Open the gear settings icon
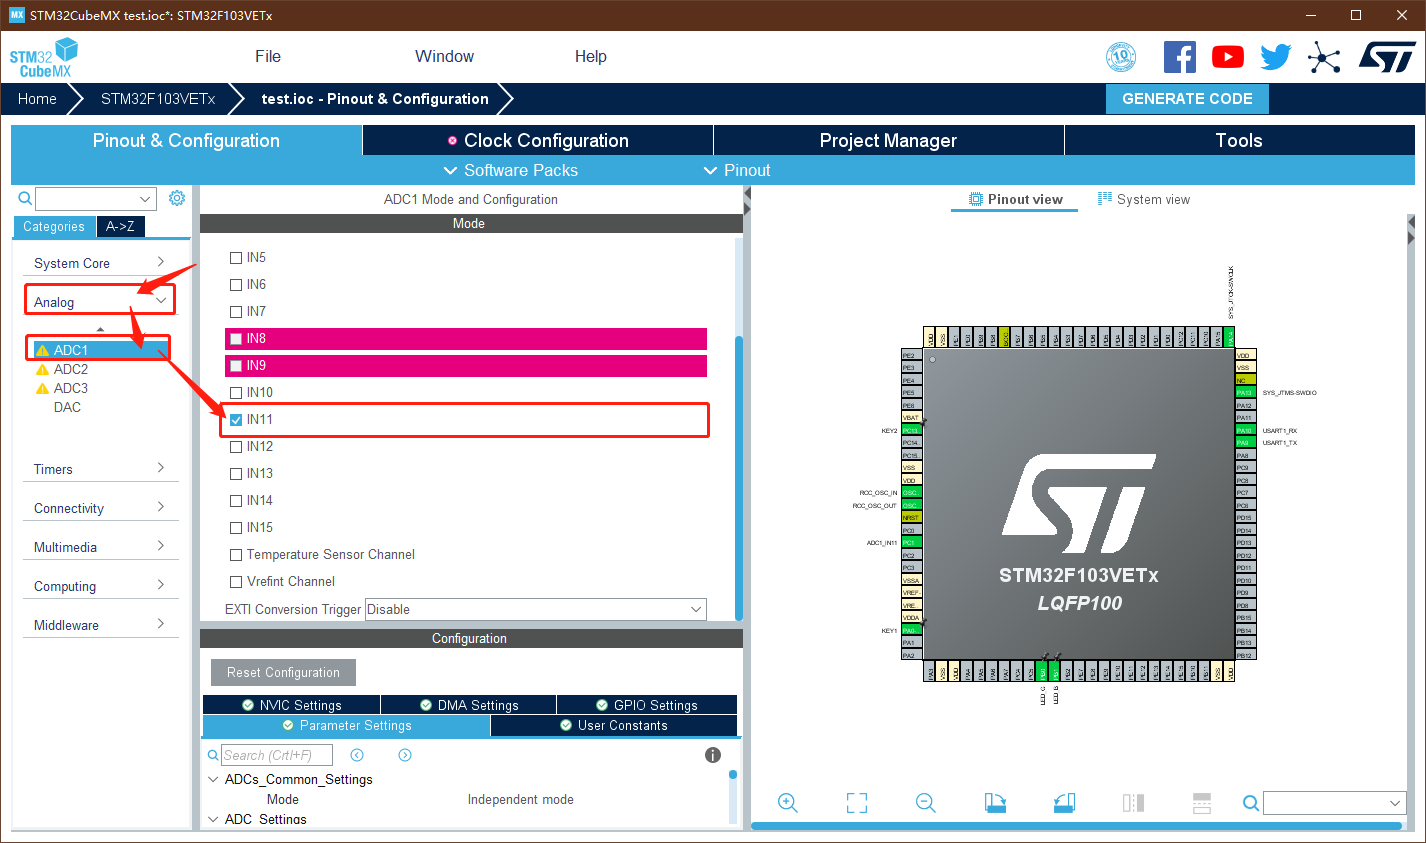Image resolution: width=1426 pixels, height=843 pixels. click(x=177, y=198)
